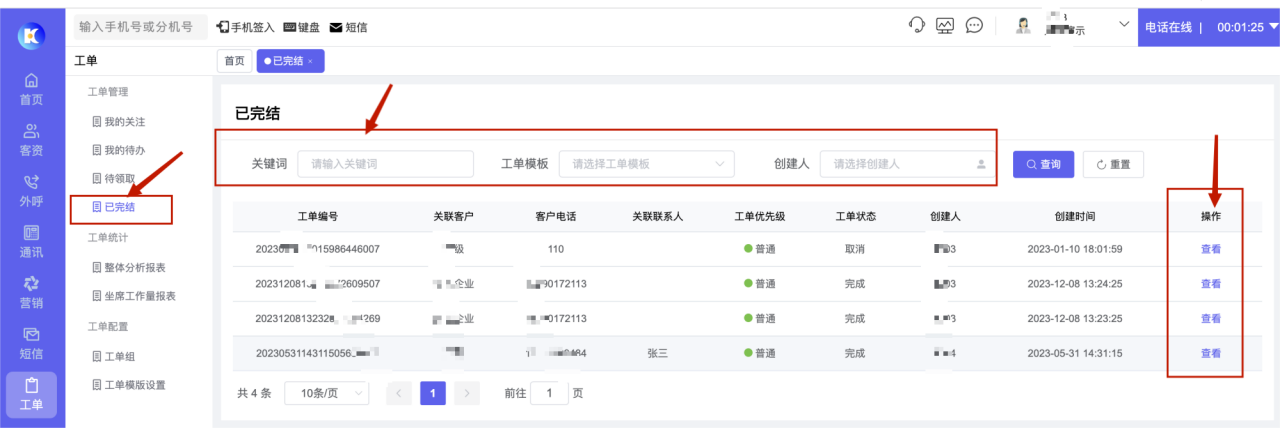Open 待领取 in the menu
This screenshot has height=428, width=1280.
point(112,178)
